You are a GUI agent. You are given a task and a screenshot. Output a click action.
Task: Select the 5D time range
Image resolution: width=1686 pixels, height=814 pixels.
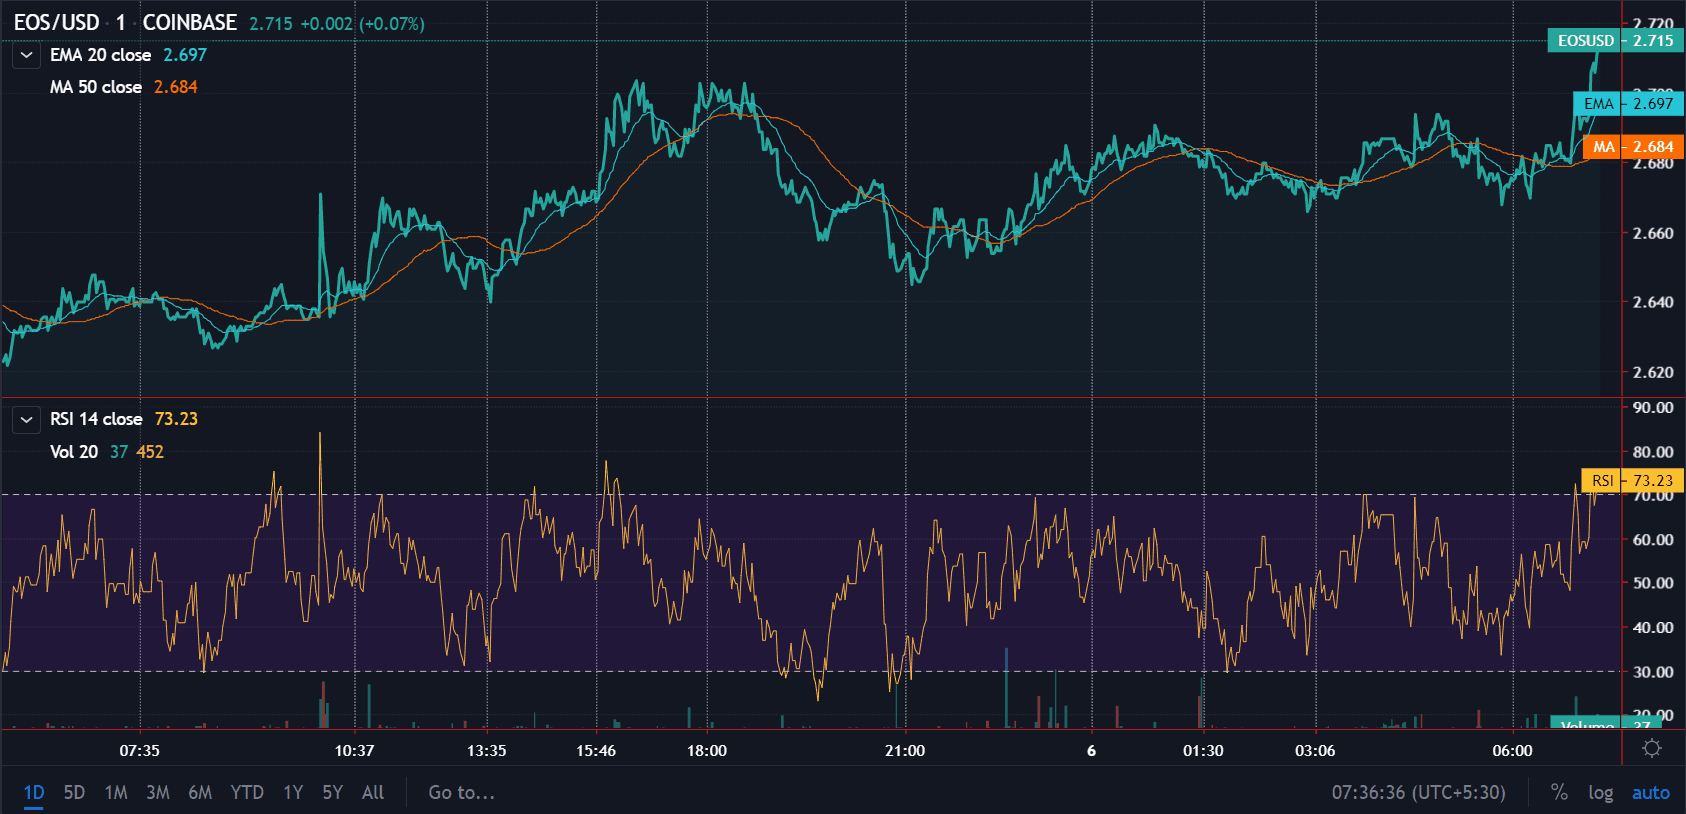pos(74,792)
